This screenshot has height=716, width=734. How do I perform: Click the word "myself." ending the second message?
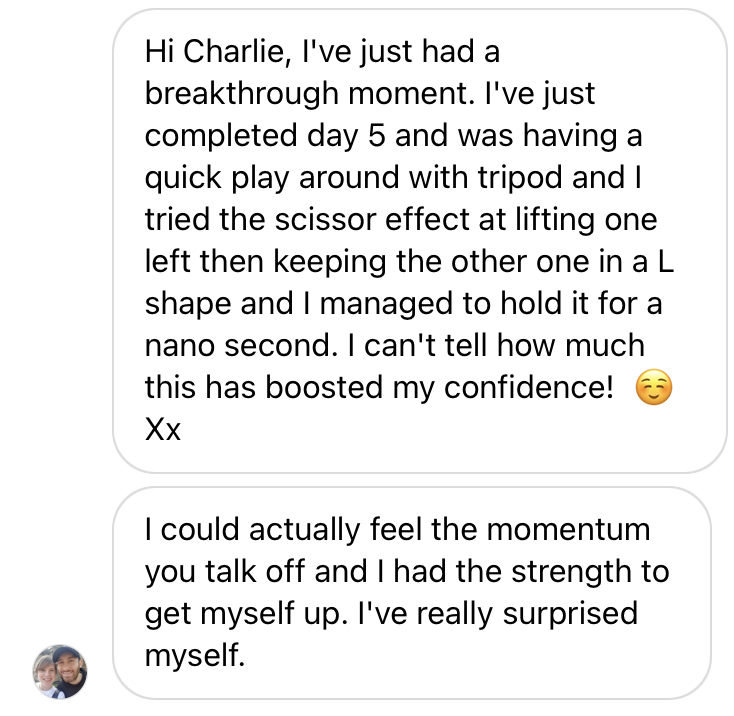pyautogui.click(x=194, y=656)
